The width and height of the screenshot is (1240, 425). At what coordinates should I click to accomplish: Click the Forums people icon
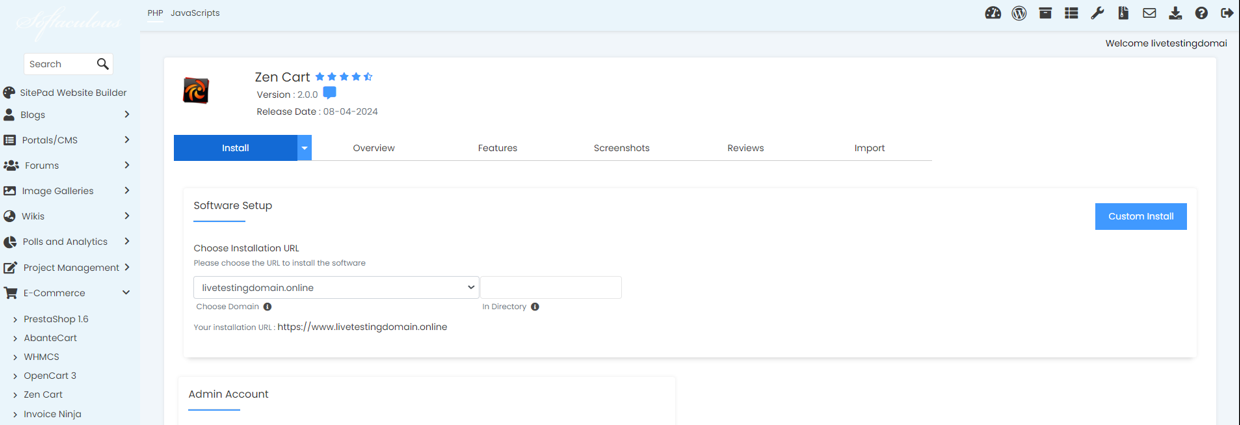coord(11,165)
